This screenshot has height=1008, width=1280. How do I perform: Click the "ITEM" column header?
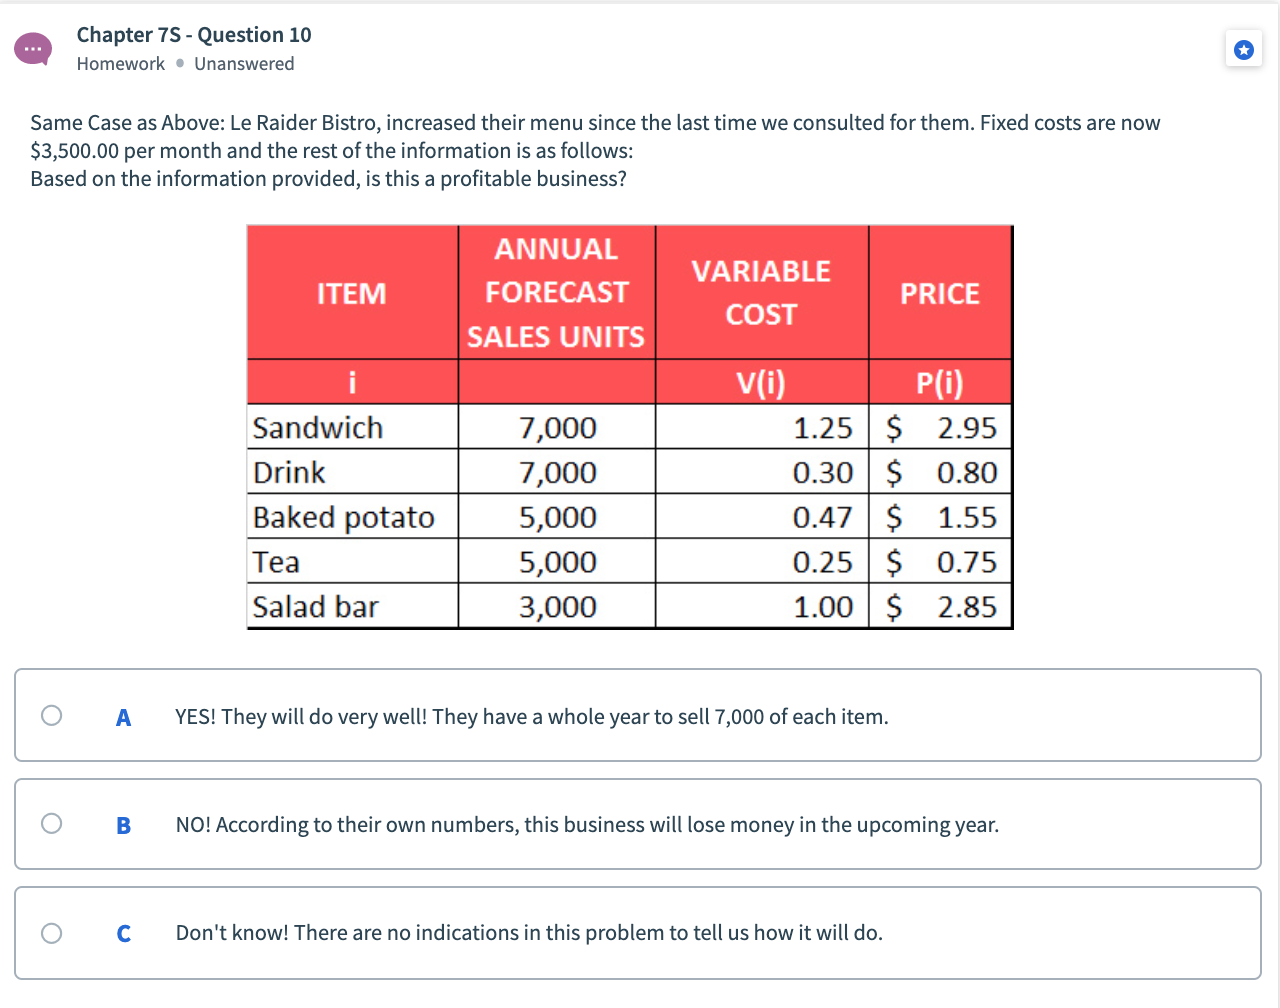[x=352, y=293]
